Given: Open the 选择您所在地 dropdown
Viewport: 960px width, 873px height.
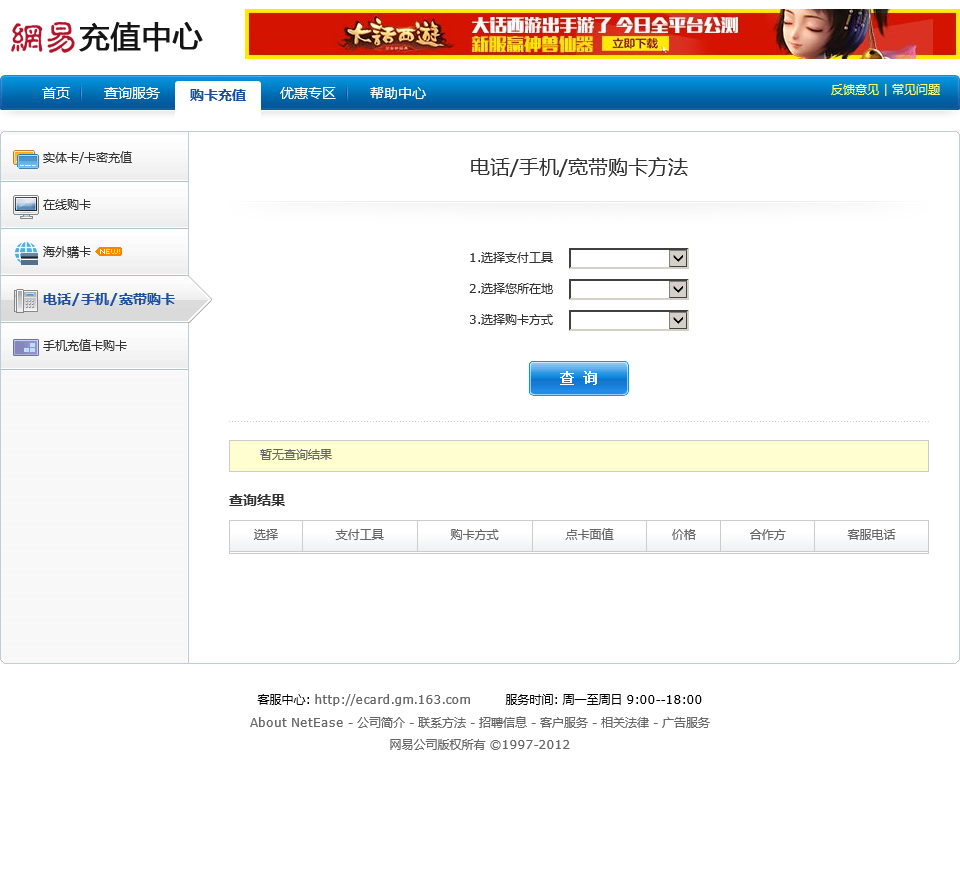Looking at the screenshot, I should pos(629,289).
